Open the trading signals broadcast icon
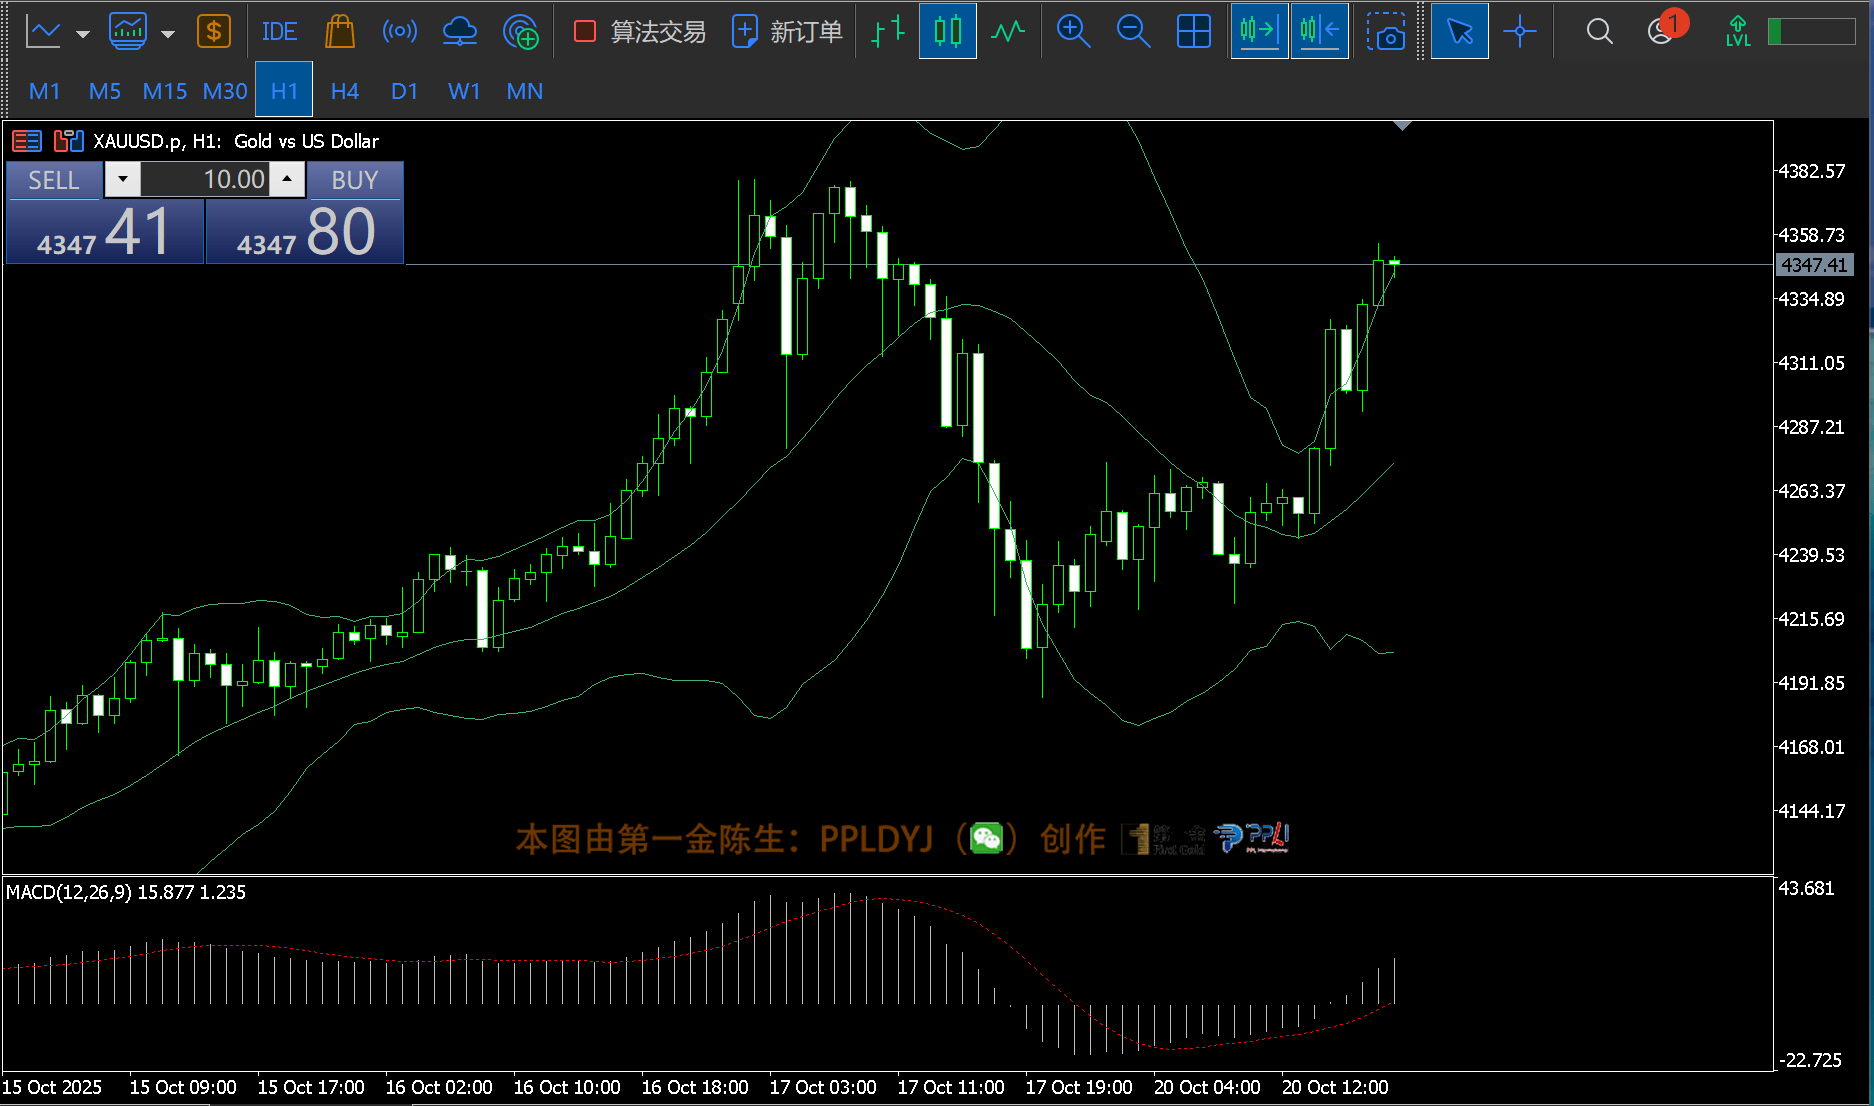 point(400,32)
